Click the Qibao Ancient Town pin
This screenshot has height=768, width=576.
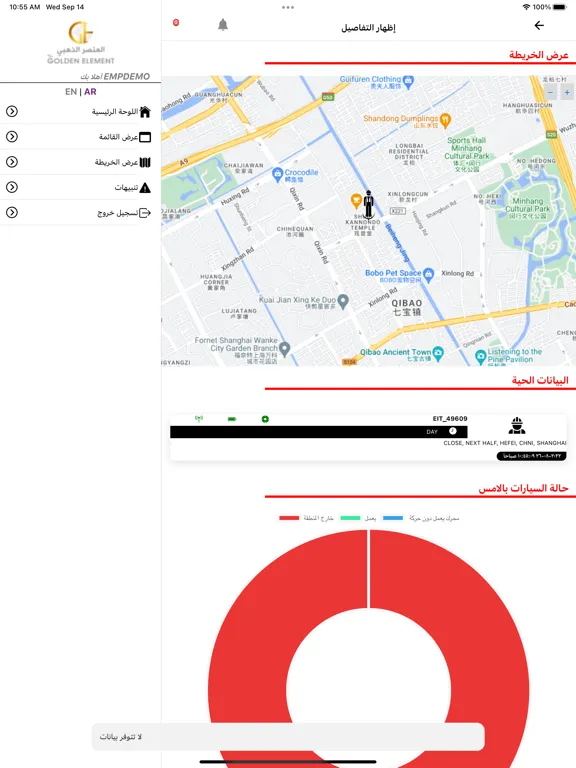click(x=438, y=353)
